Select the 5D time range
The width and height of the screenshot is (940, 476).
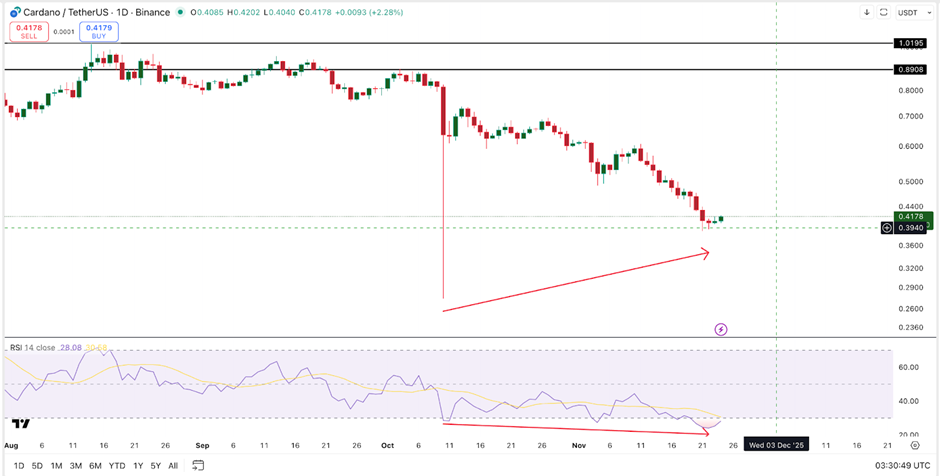tap(37, 466)
